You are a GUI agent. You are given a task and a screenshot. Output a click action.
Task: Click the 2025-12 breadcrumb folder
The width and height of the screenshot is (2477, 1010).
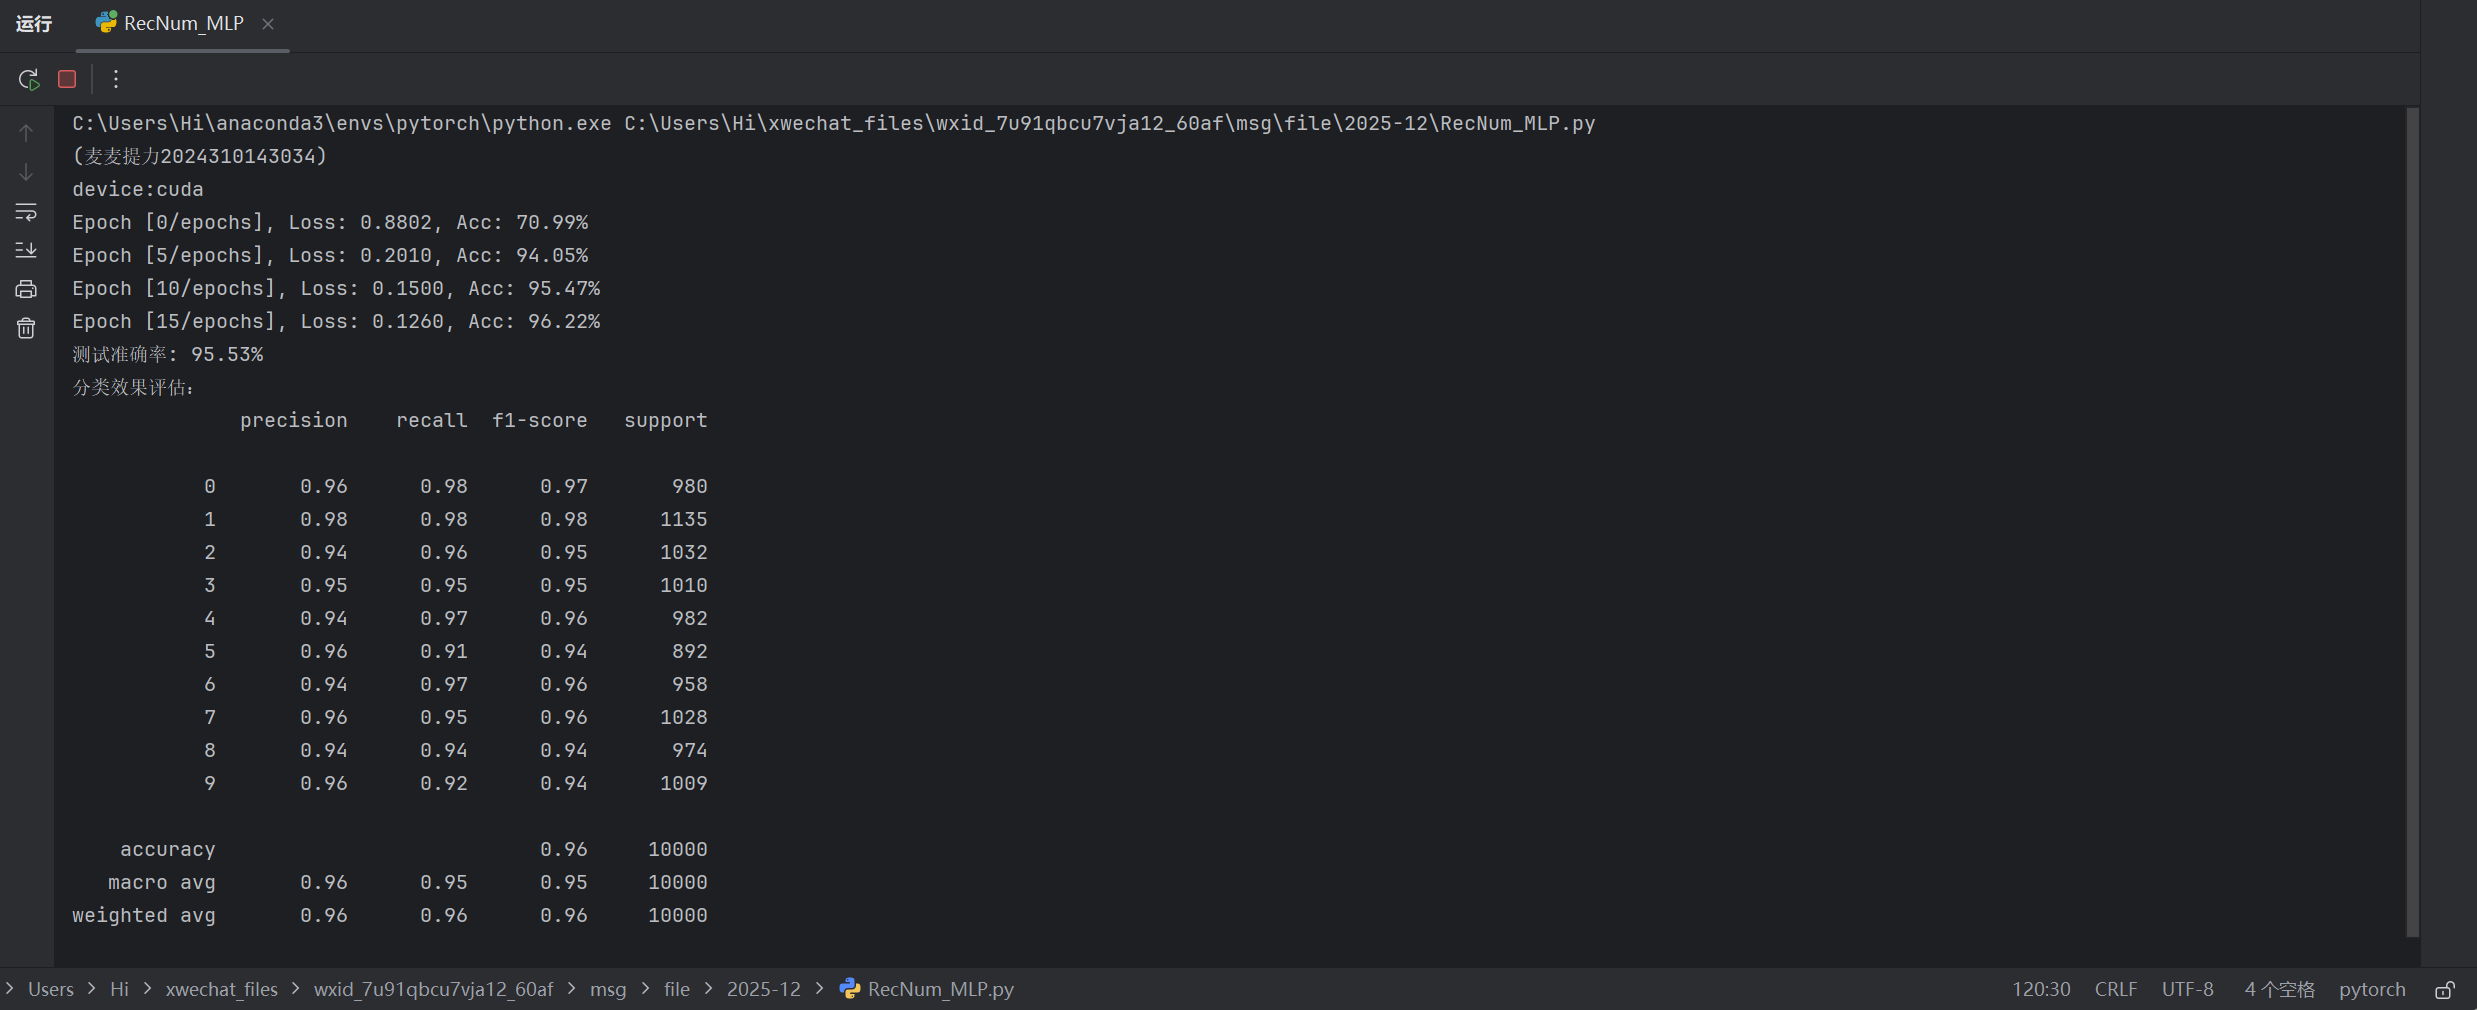[764, 989]
